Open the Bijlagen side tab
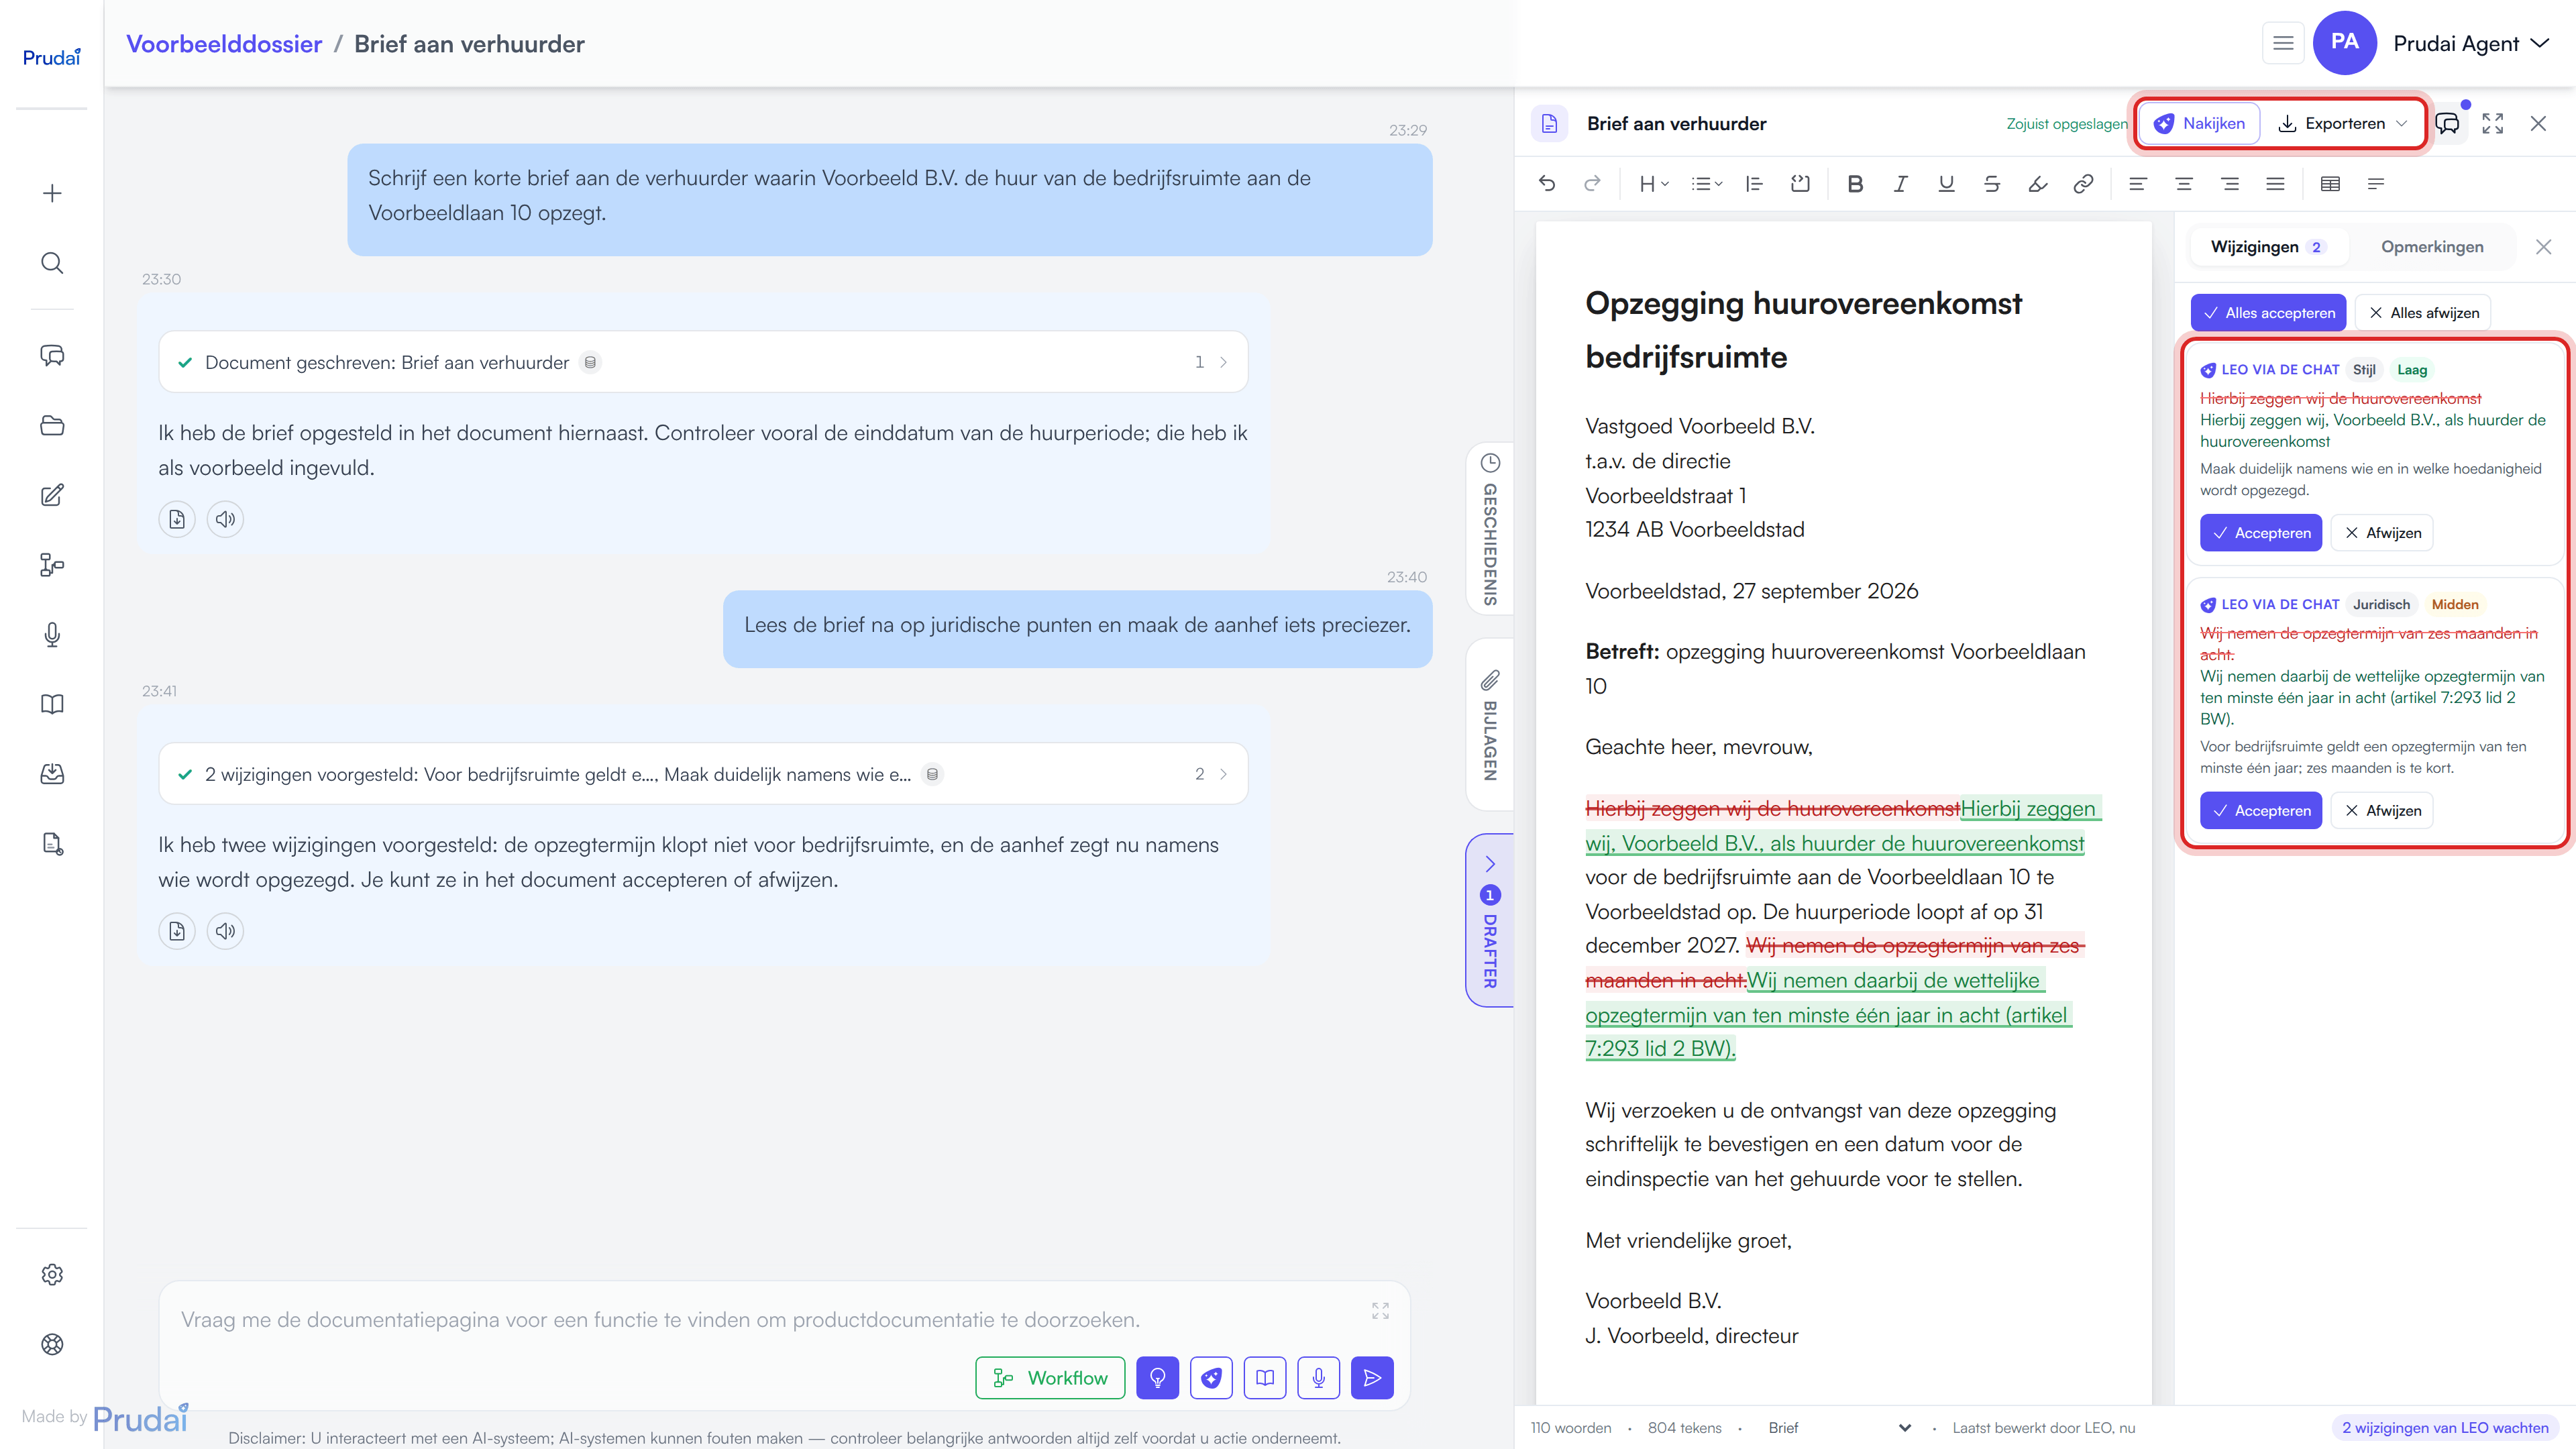The width and height of the screenshot is (2576, 1449). pyautogui.click(x=1490, y=725)
